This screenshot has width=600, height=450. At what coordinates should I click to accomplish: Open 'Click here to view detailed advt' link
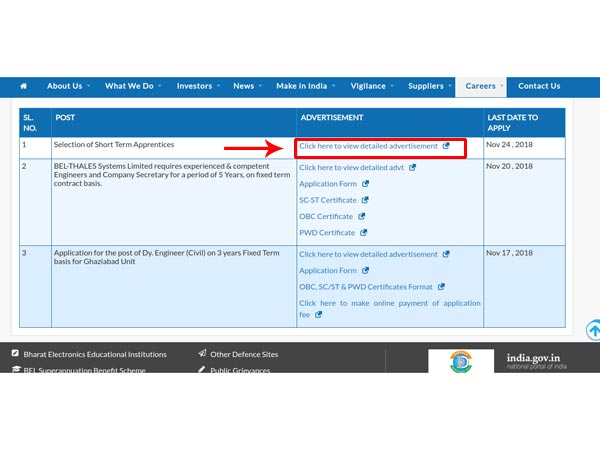351,168
